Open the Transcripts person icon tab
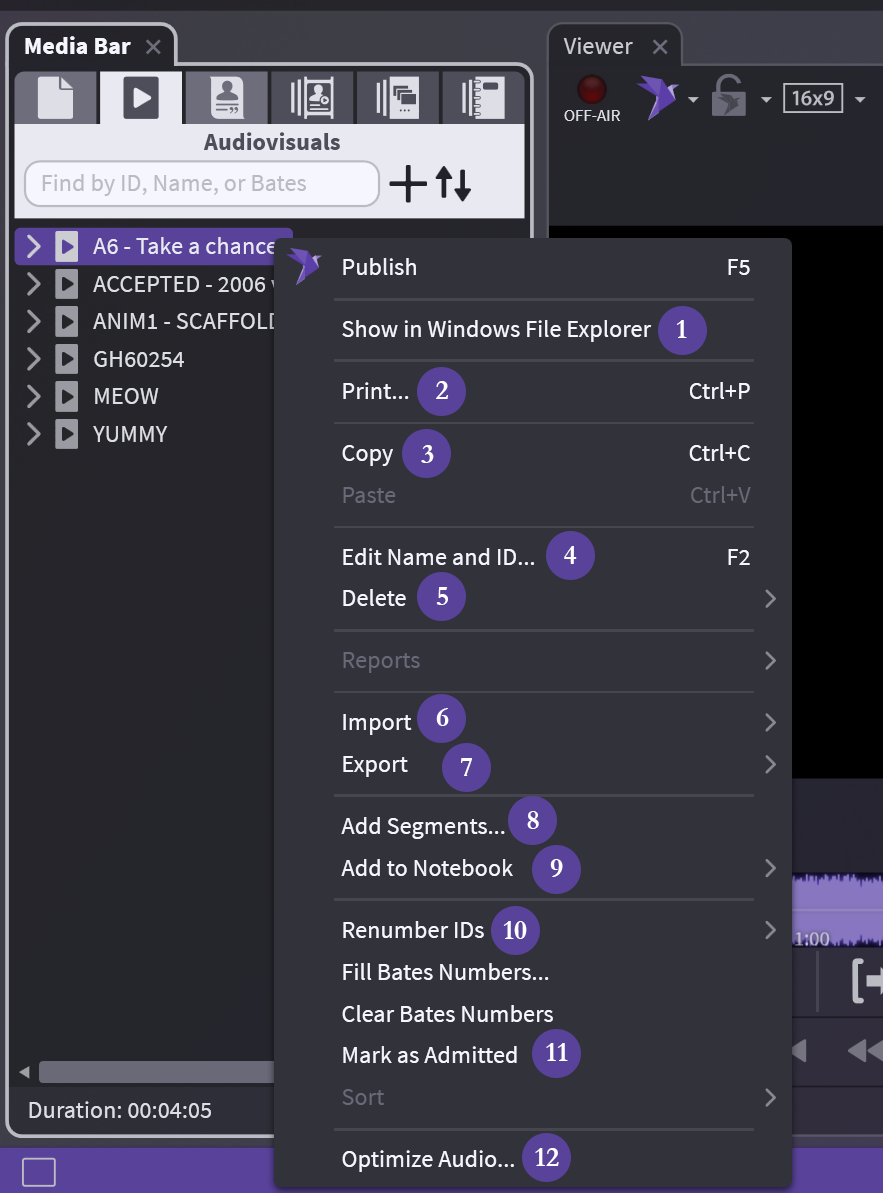Image resolution: width=883 pixels, height=1193 pixels. (226, 98)
